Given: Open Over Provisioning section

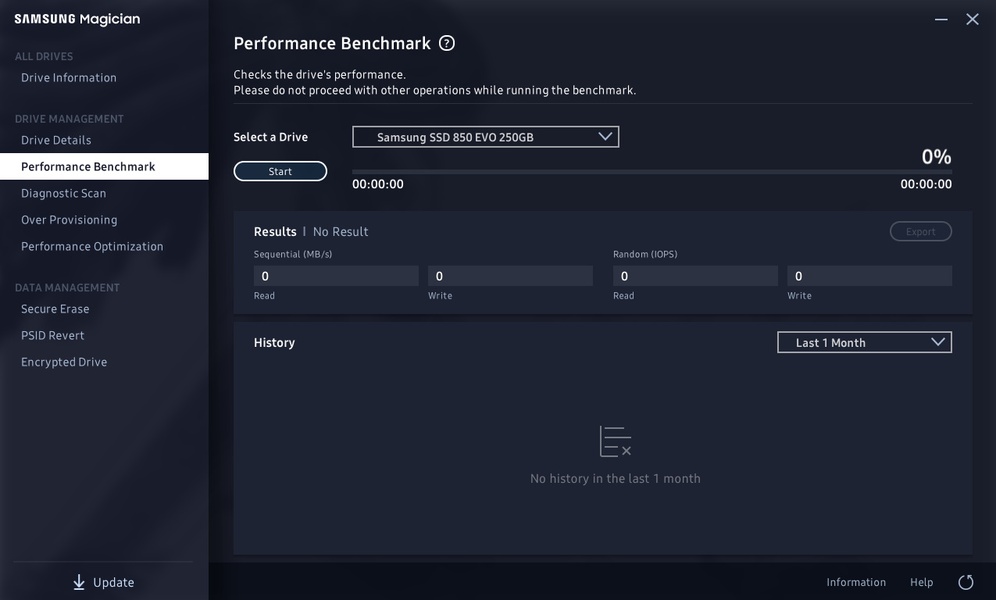Looking at the screenshot, I should [69, 220].
